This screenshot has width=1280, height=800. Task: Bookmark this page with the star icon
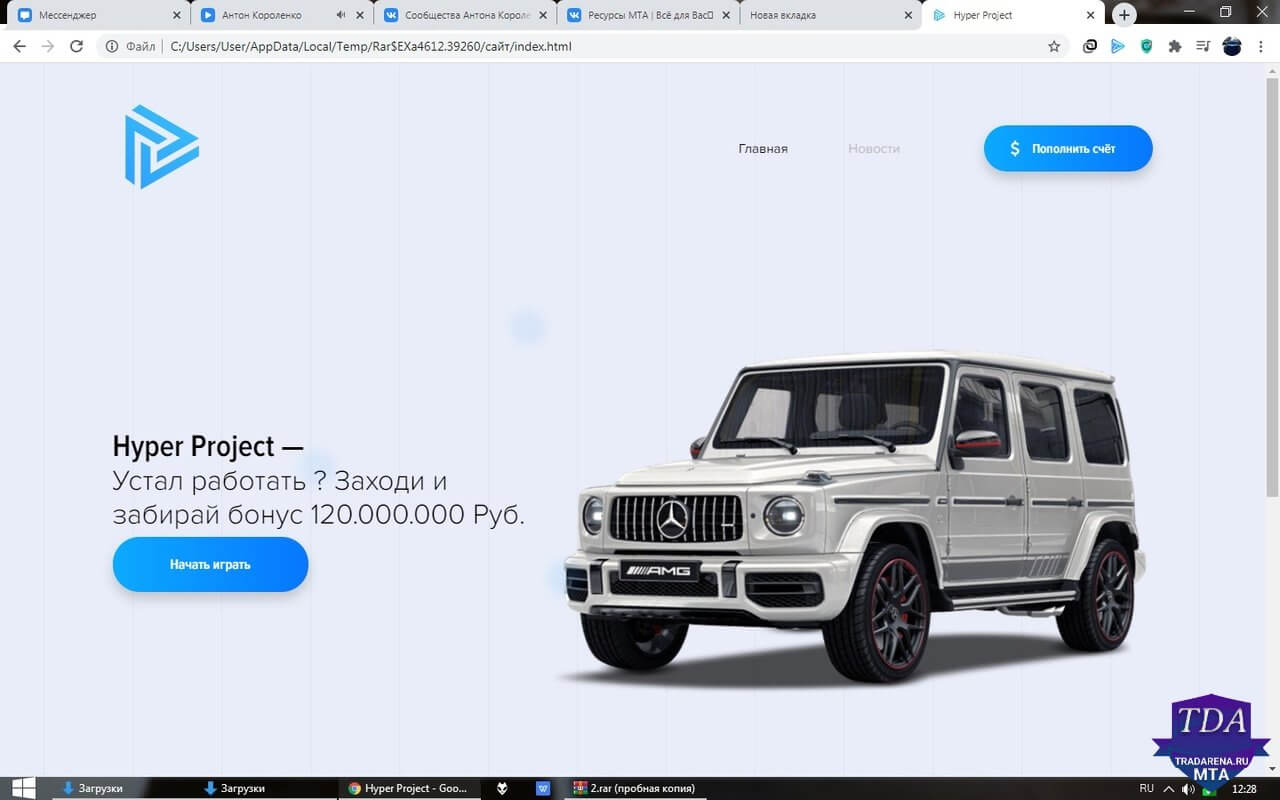coord(1054,46)
